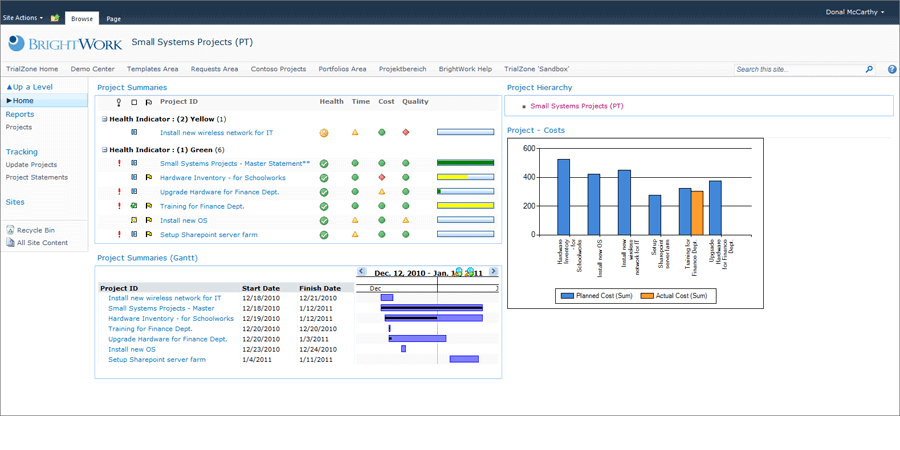
Task: Click progress bar for Upgrade Hardware for Finance
Action: click(465, 192)
